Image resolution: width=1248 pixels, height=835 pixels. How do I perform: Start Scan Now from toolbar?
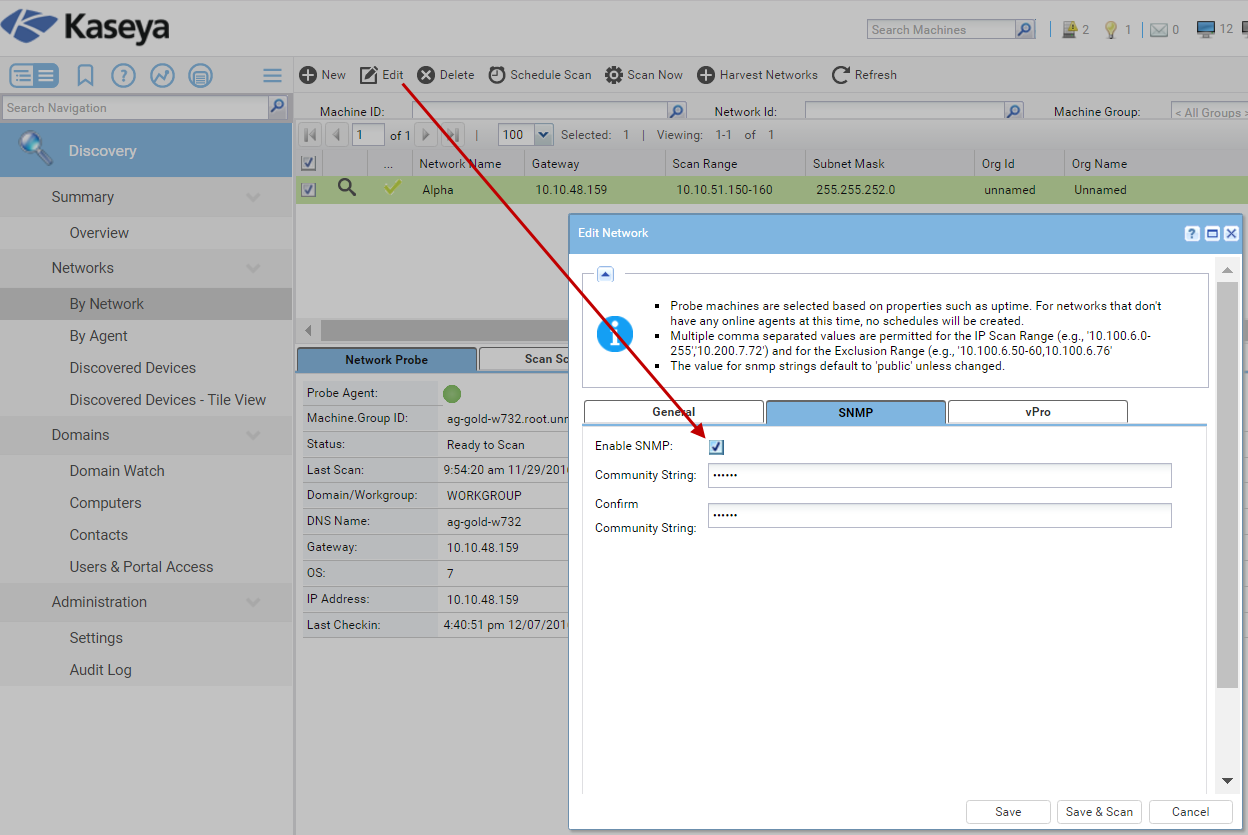644,75
